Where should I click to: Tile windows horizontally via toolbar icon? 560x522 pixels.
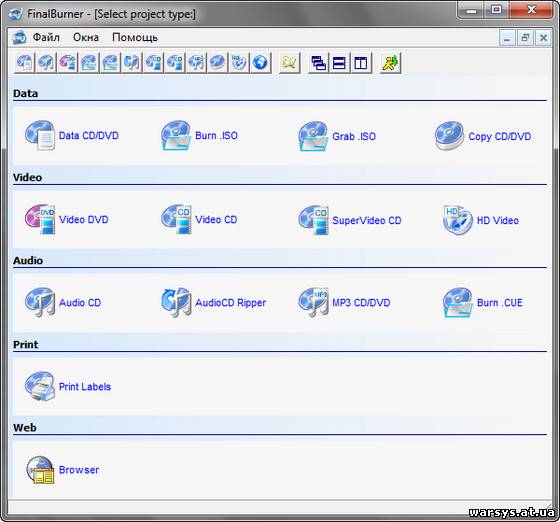pos(340,63)
